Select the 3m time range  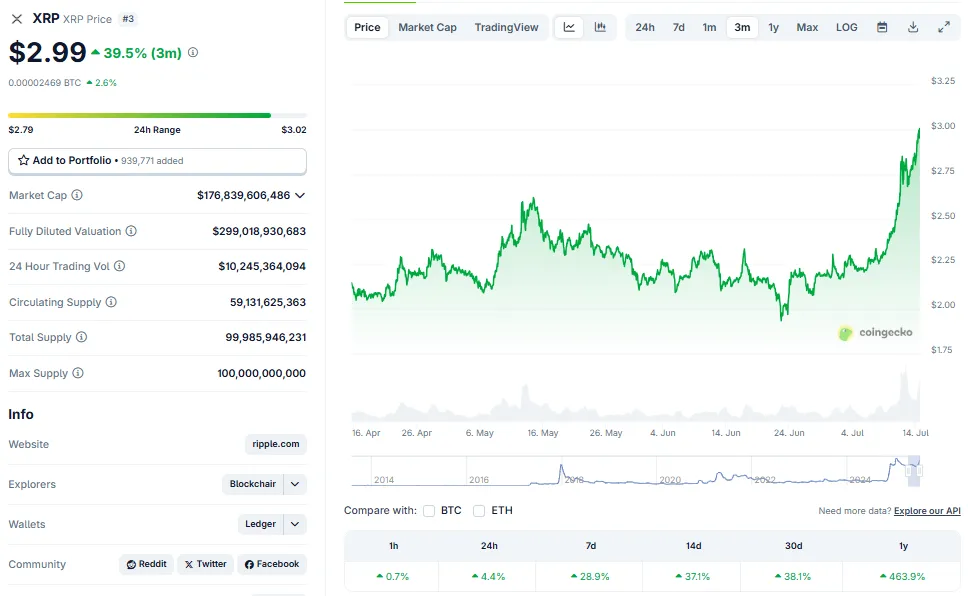click(742, 27)
